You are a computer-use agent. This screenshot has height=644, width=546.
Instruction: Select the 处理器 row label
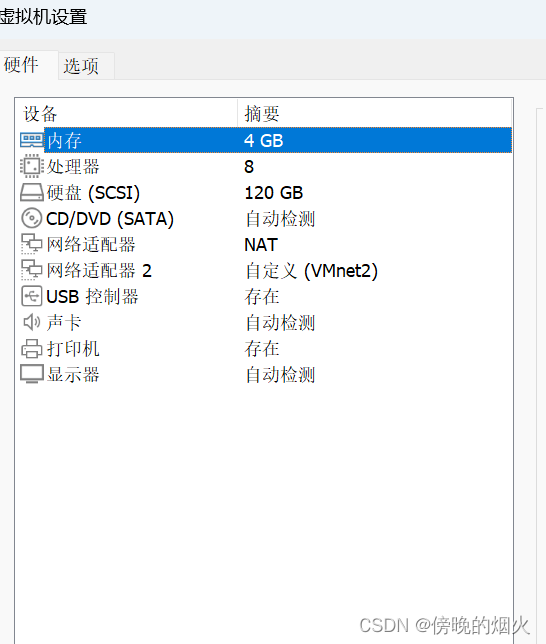pyautogui.click(x=73, y=167)
